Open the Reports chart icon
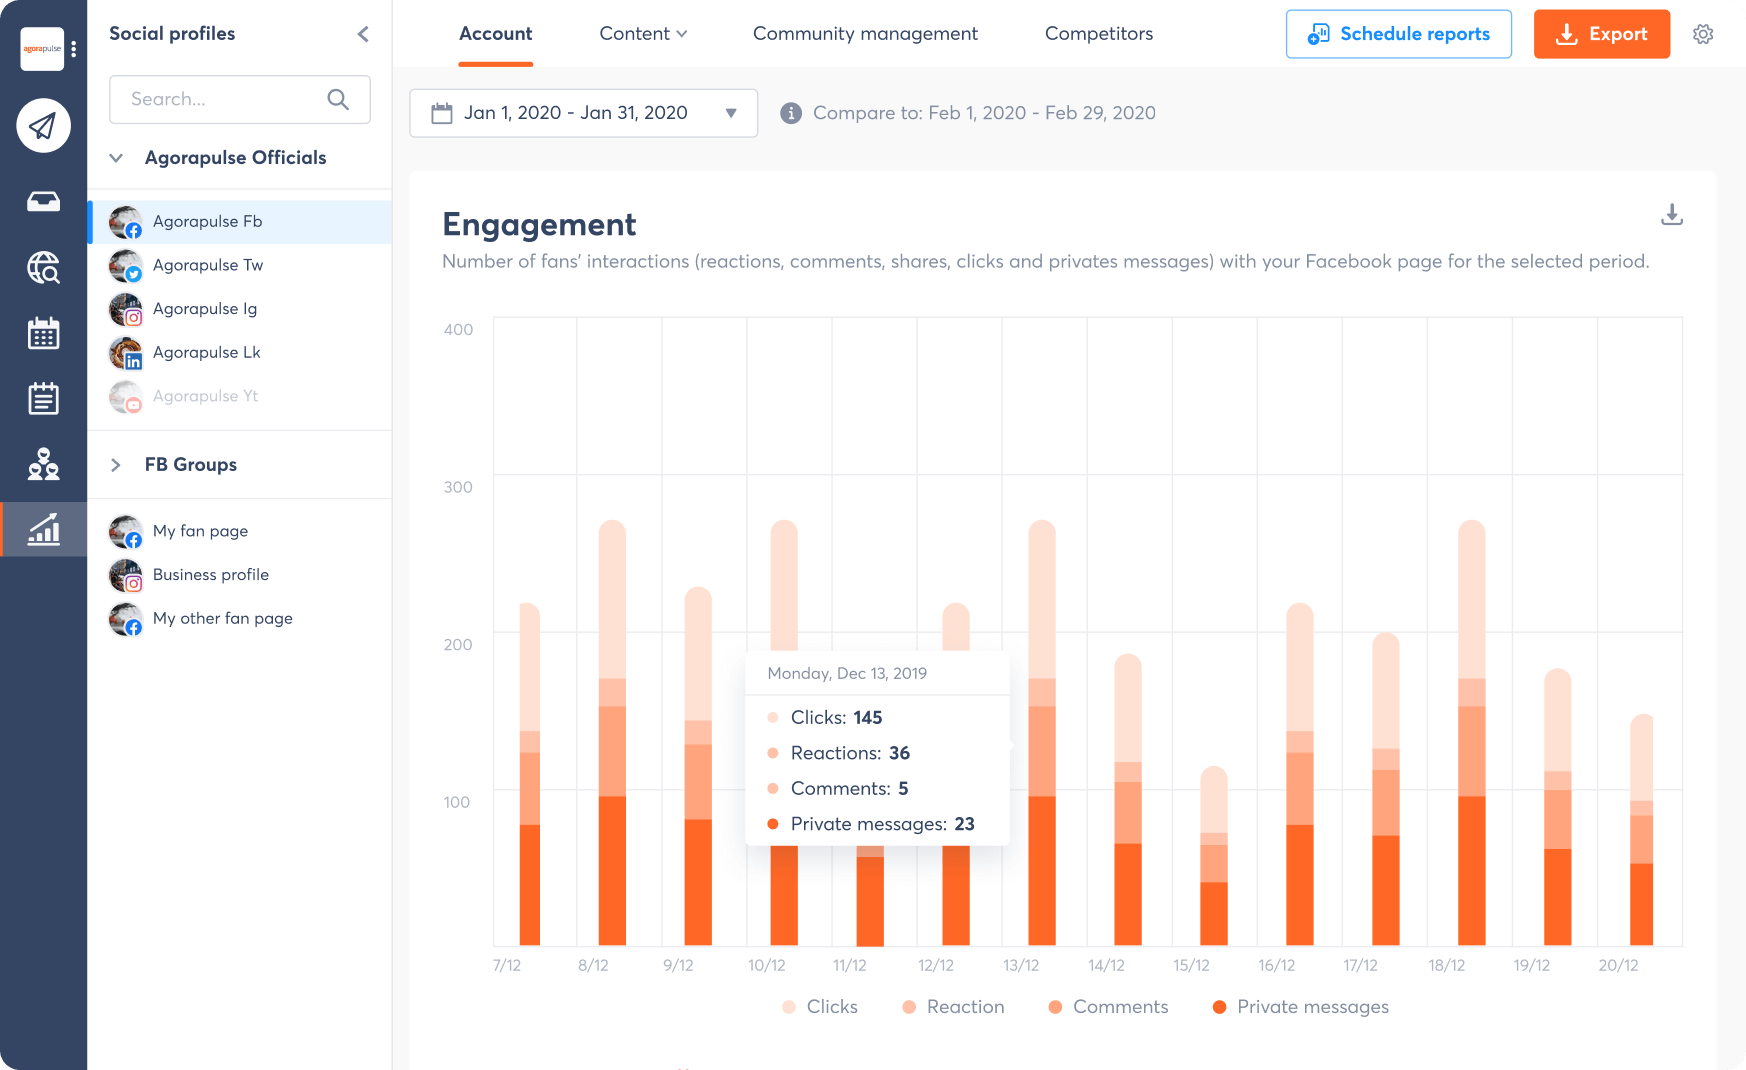The image size is (1746, 1070). 43,529
